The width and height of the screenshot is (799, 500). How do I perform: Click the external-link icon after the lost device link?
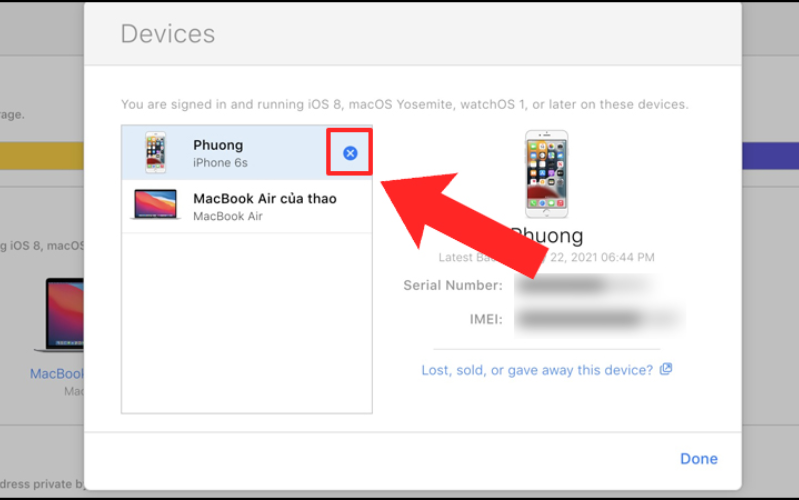666,369
